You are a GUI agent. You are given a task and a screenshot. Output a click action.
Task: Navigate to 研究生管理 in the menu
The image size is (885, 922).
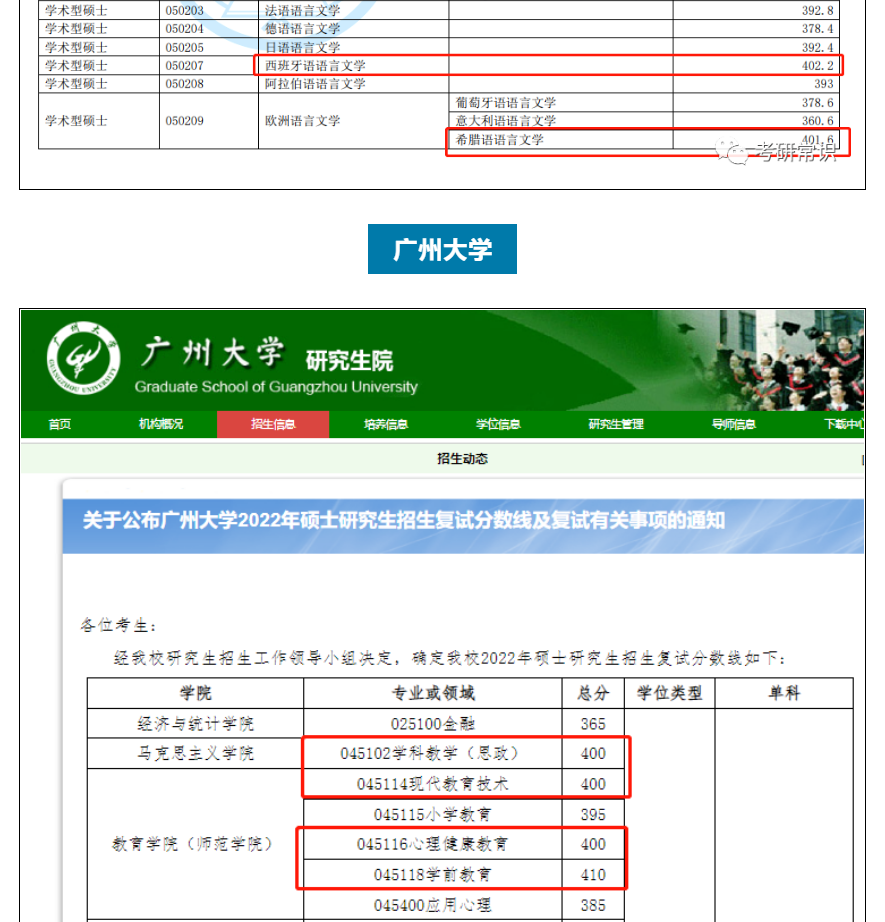pos(616,424)
